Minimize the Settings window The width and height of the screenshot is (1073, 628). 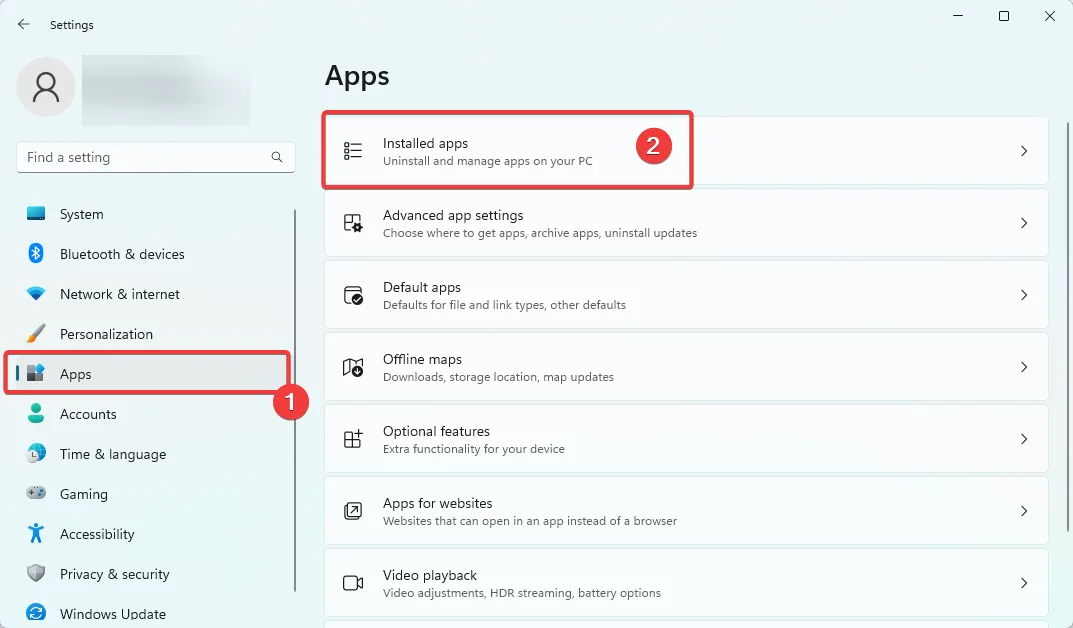coord(958,16)
